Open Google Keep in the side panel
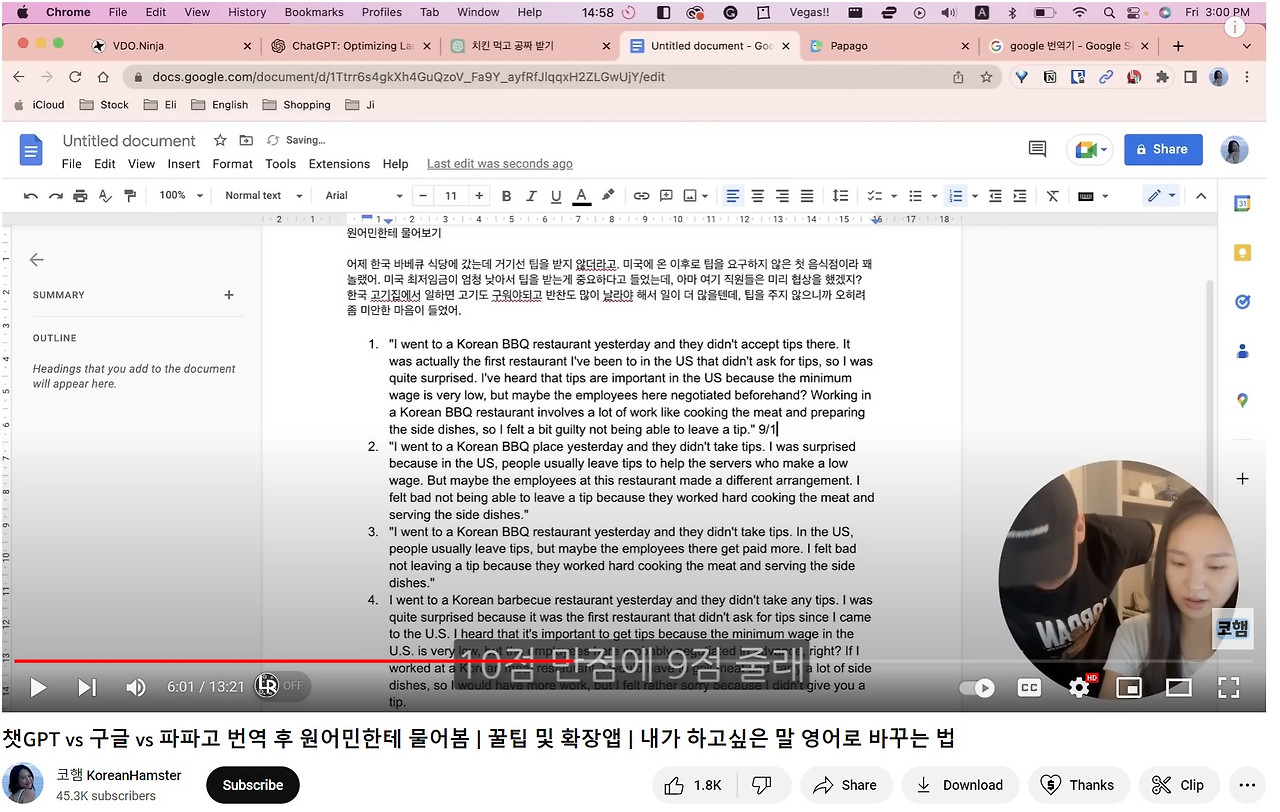Viewport: 1280px width, 812px height. pos(1242,254)
